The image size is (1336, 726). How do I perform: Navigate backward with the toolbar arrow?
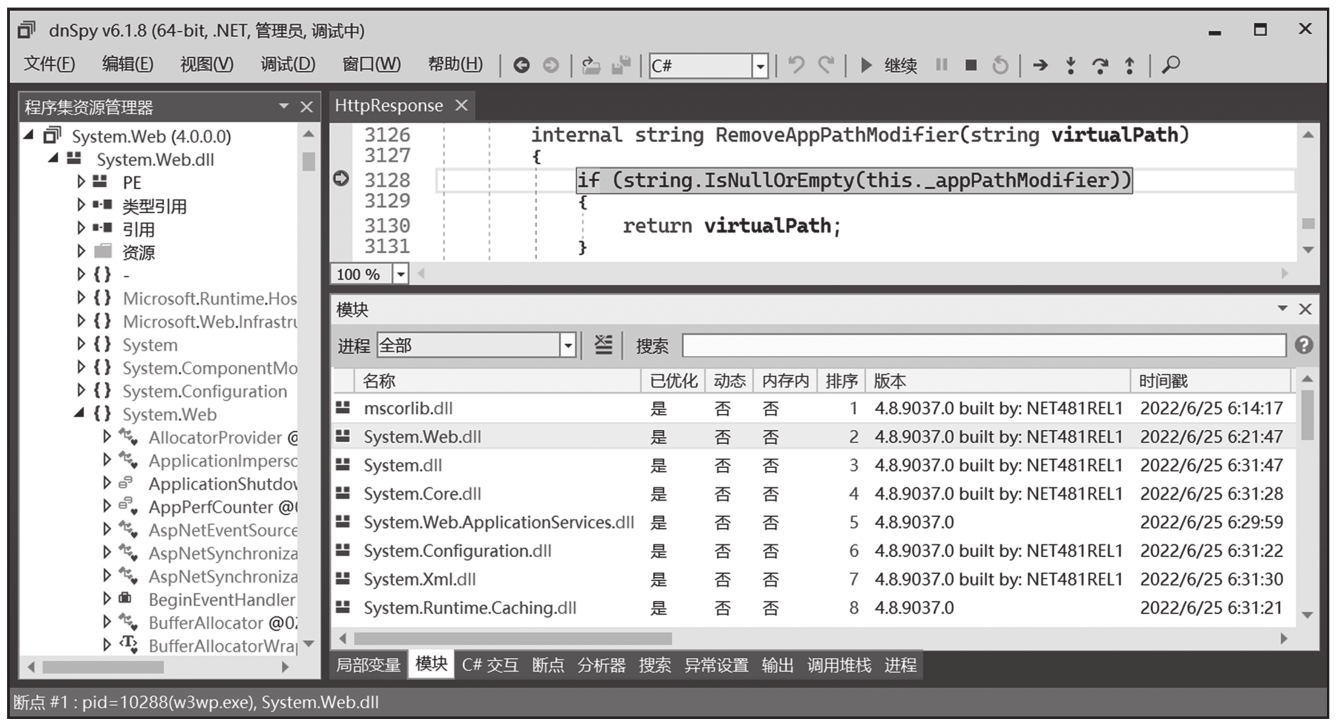(x=521, y=65)
